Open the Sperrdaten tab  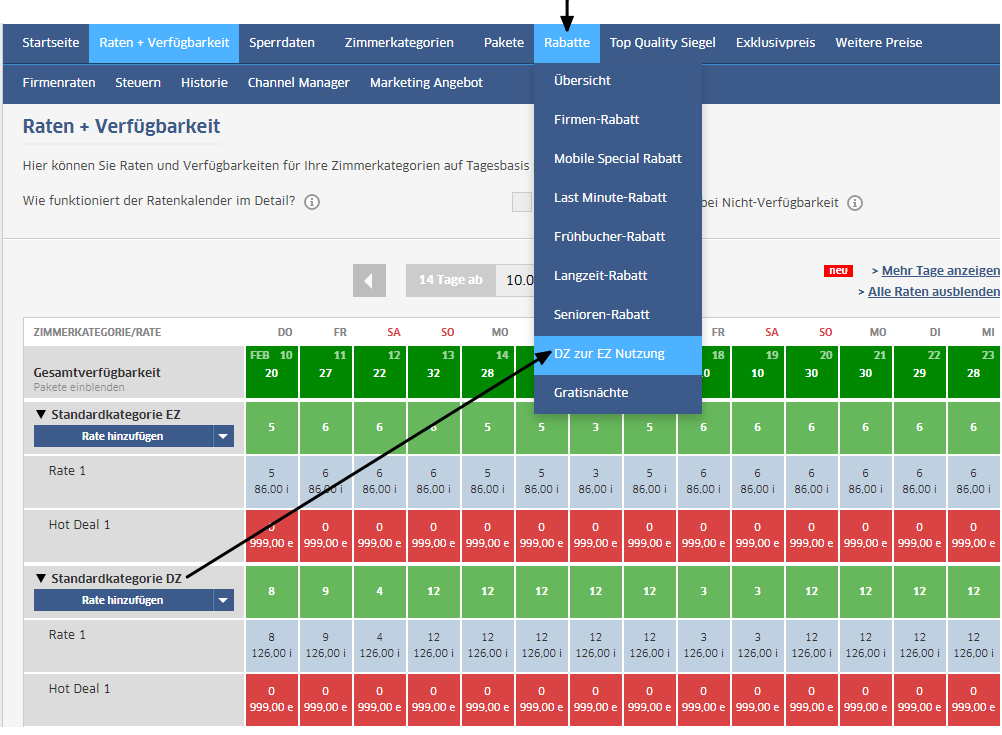pos(282,43)
